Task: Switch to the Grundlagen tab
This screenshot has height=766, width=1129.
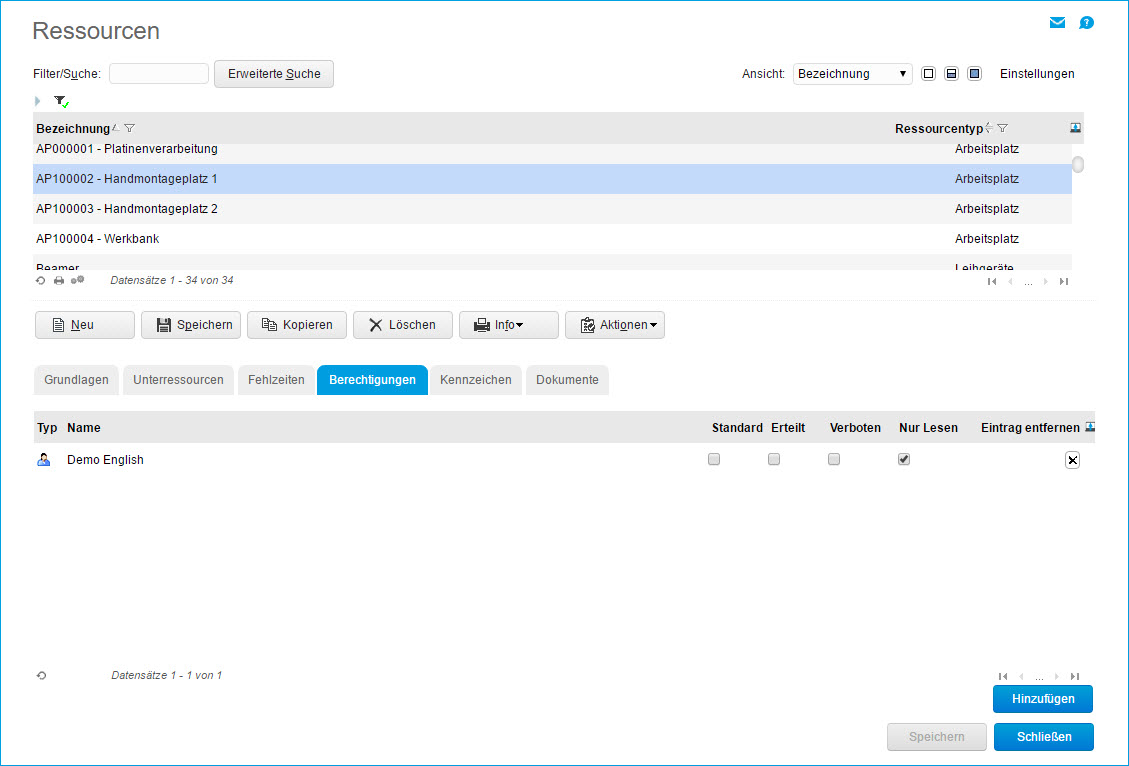Action: click(x=76, y=380)
